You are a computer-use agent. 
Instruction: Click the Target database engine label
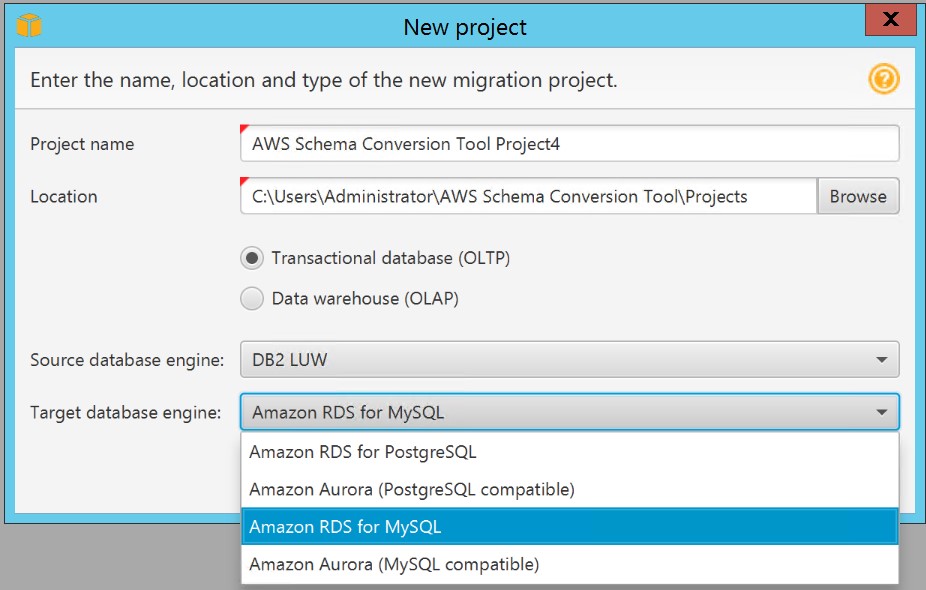126,412
